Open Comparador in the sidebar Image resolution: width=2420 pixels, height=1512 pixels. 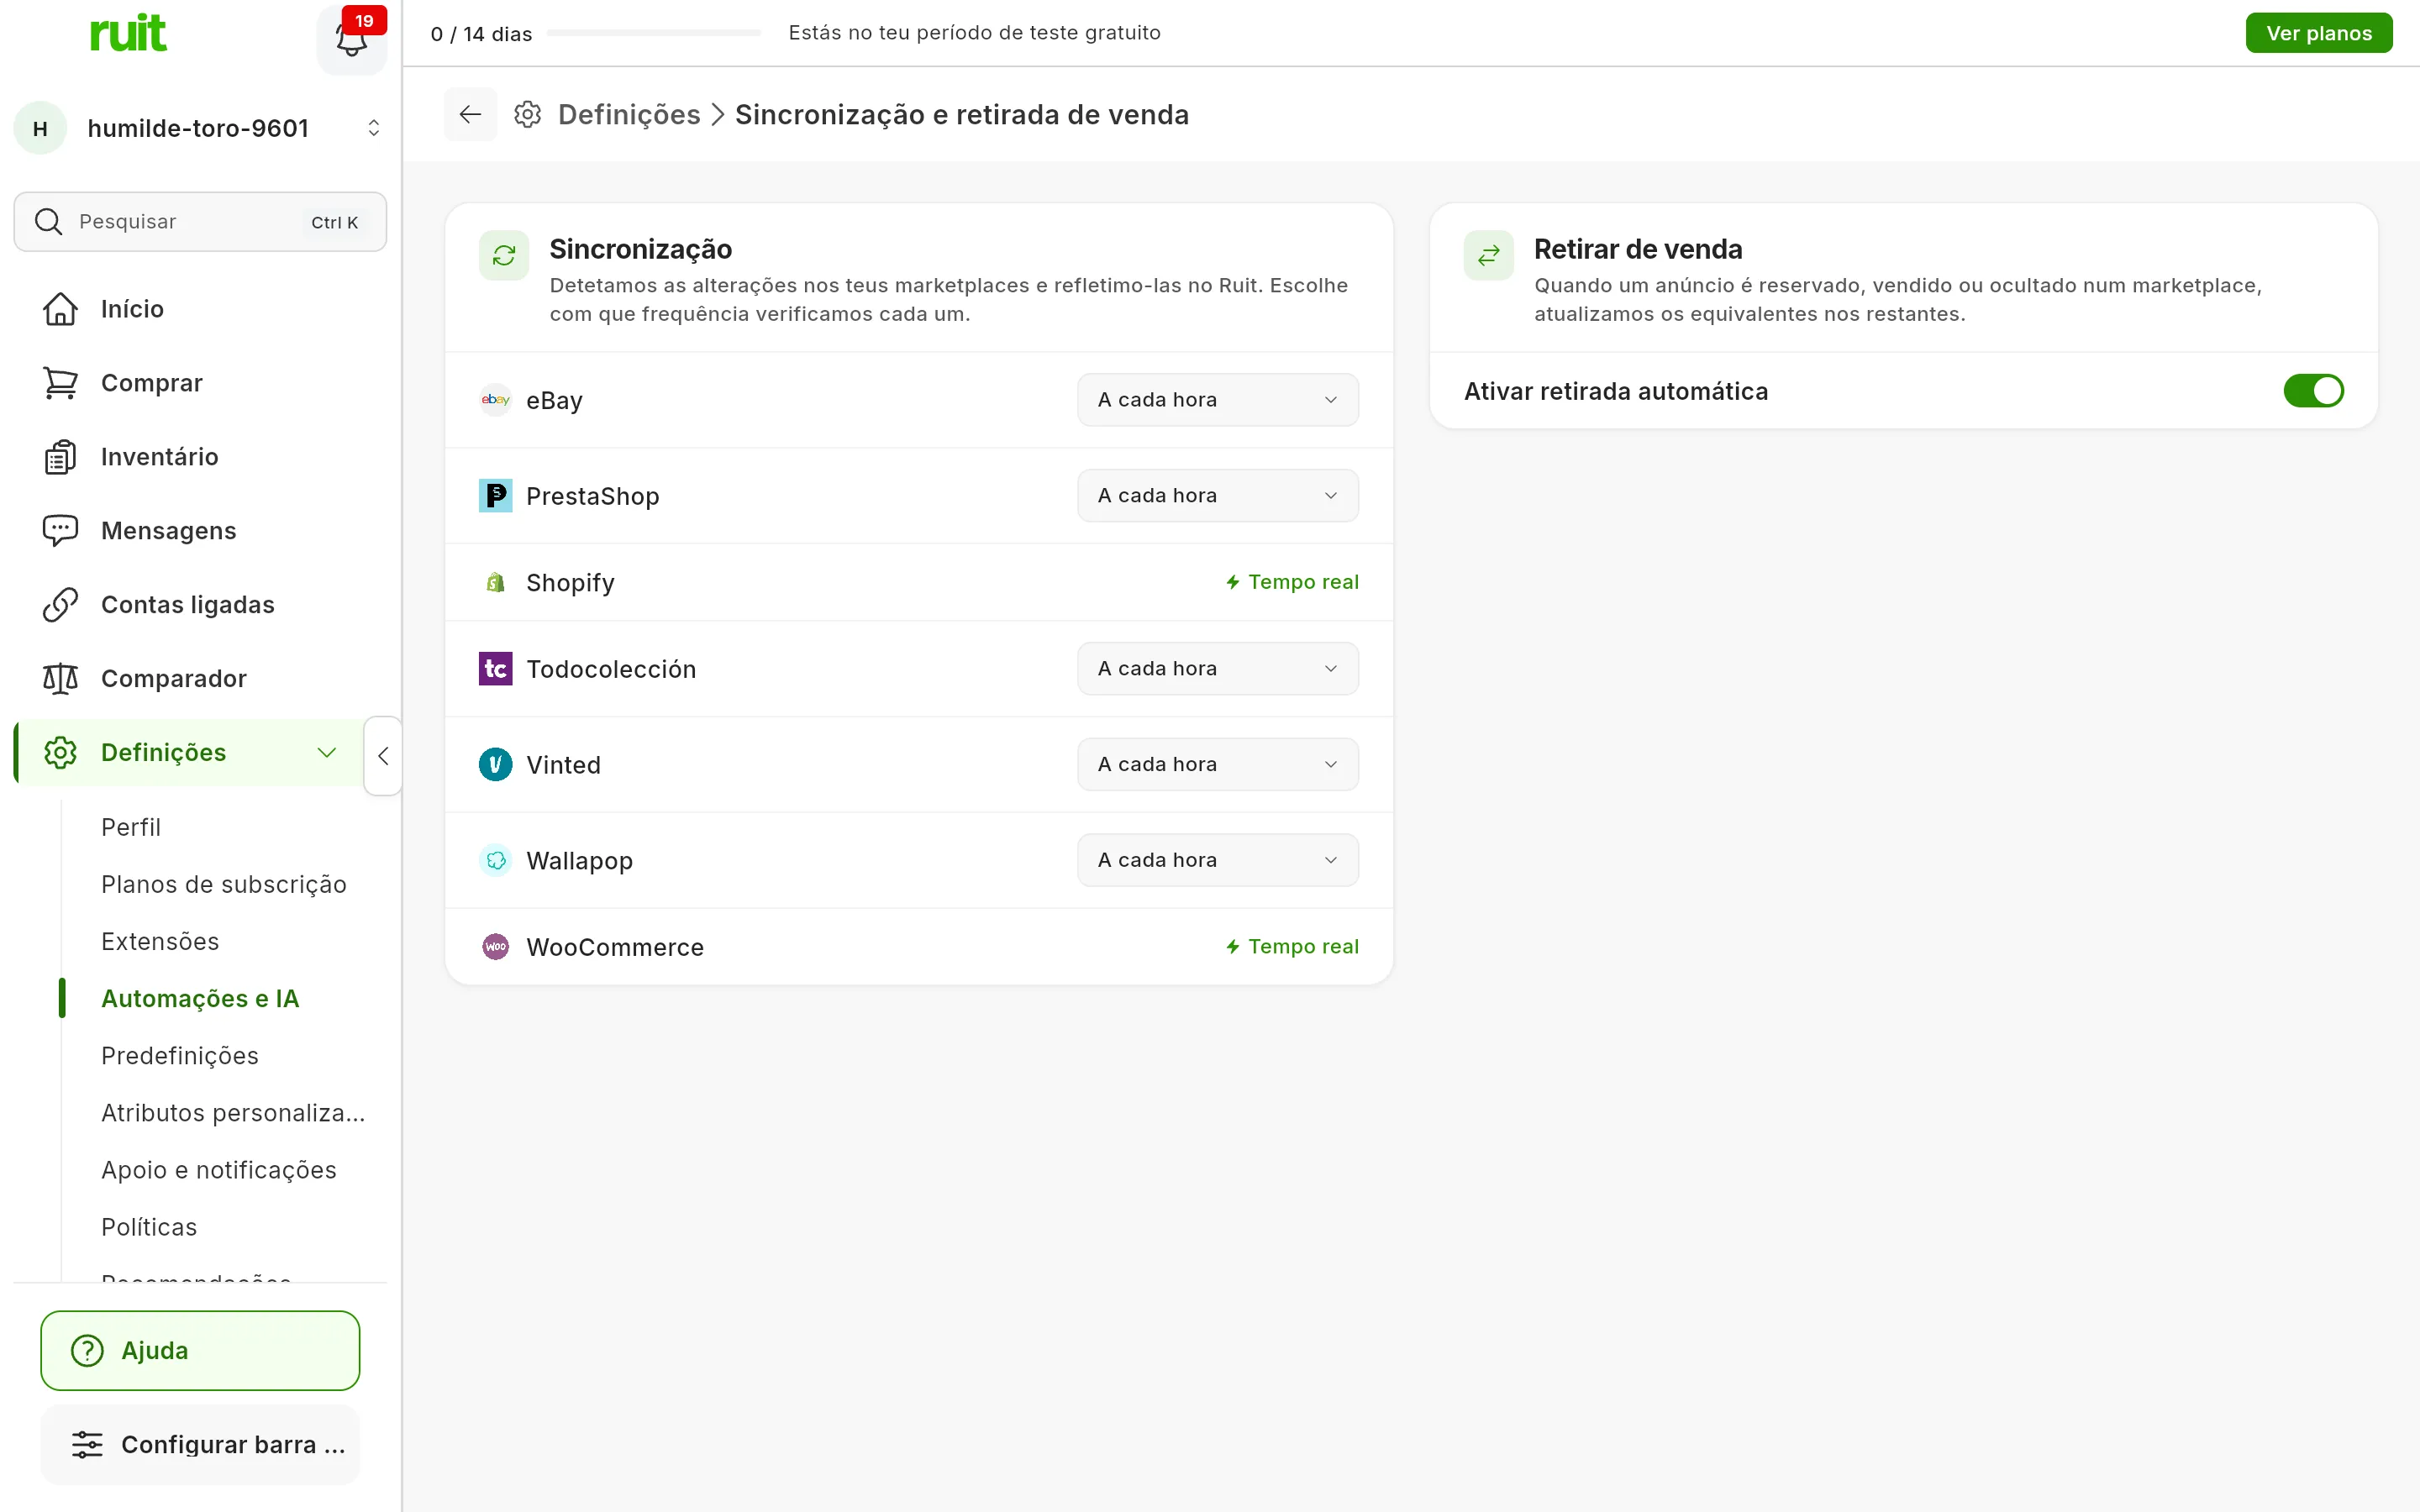200,679
